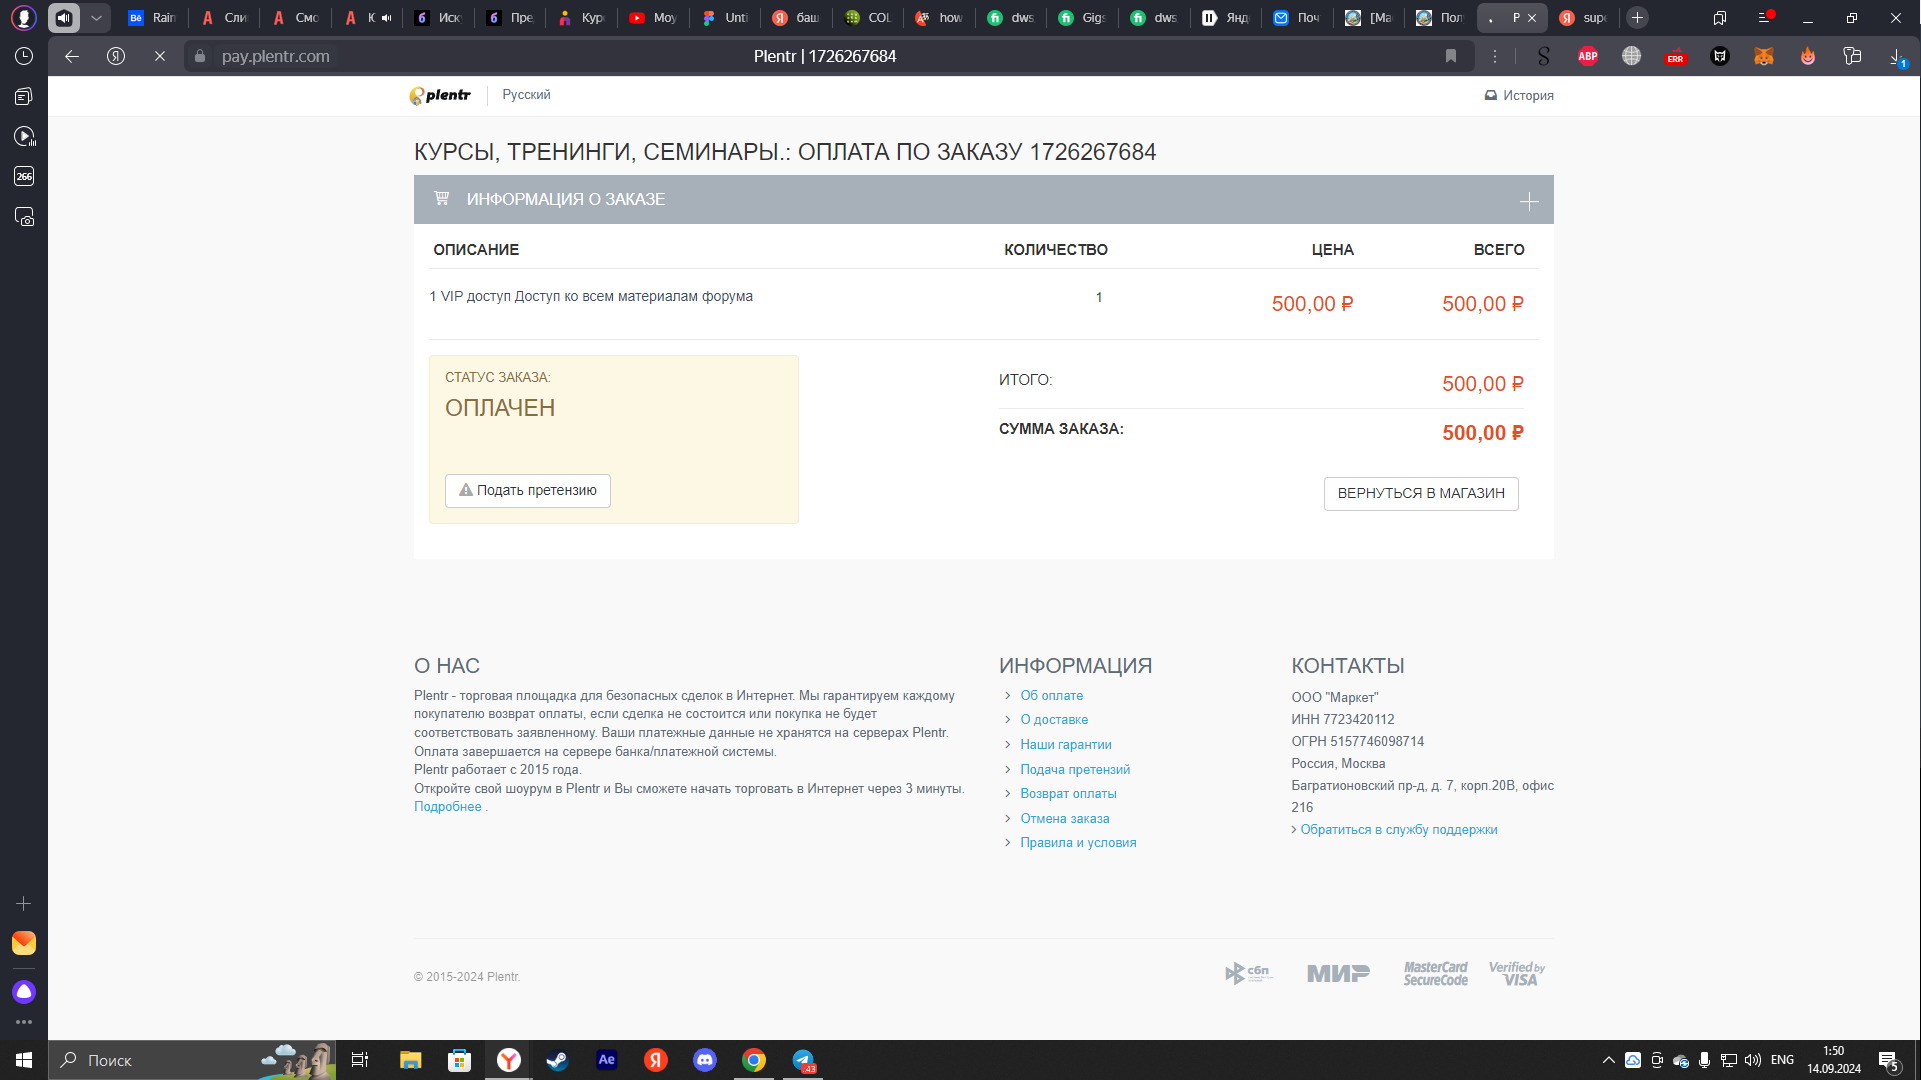Open the volume control in system tray
Screen dimensions: 1921x1080
coord(1753,1060)
